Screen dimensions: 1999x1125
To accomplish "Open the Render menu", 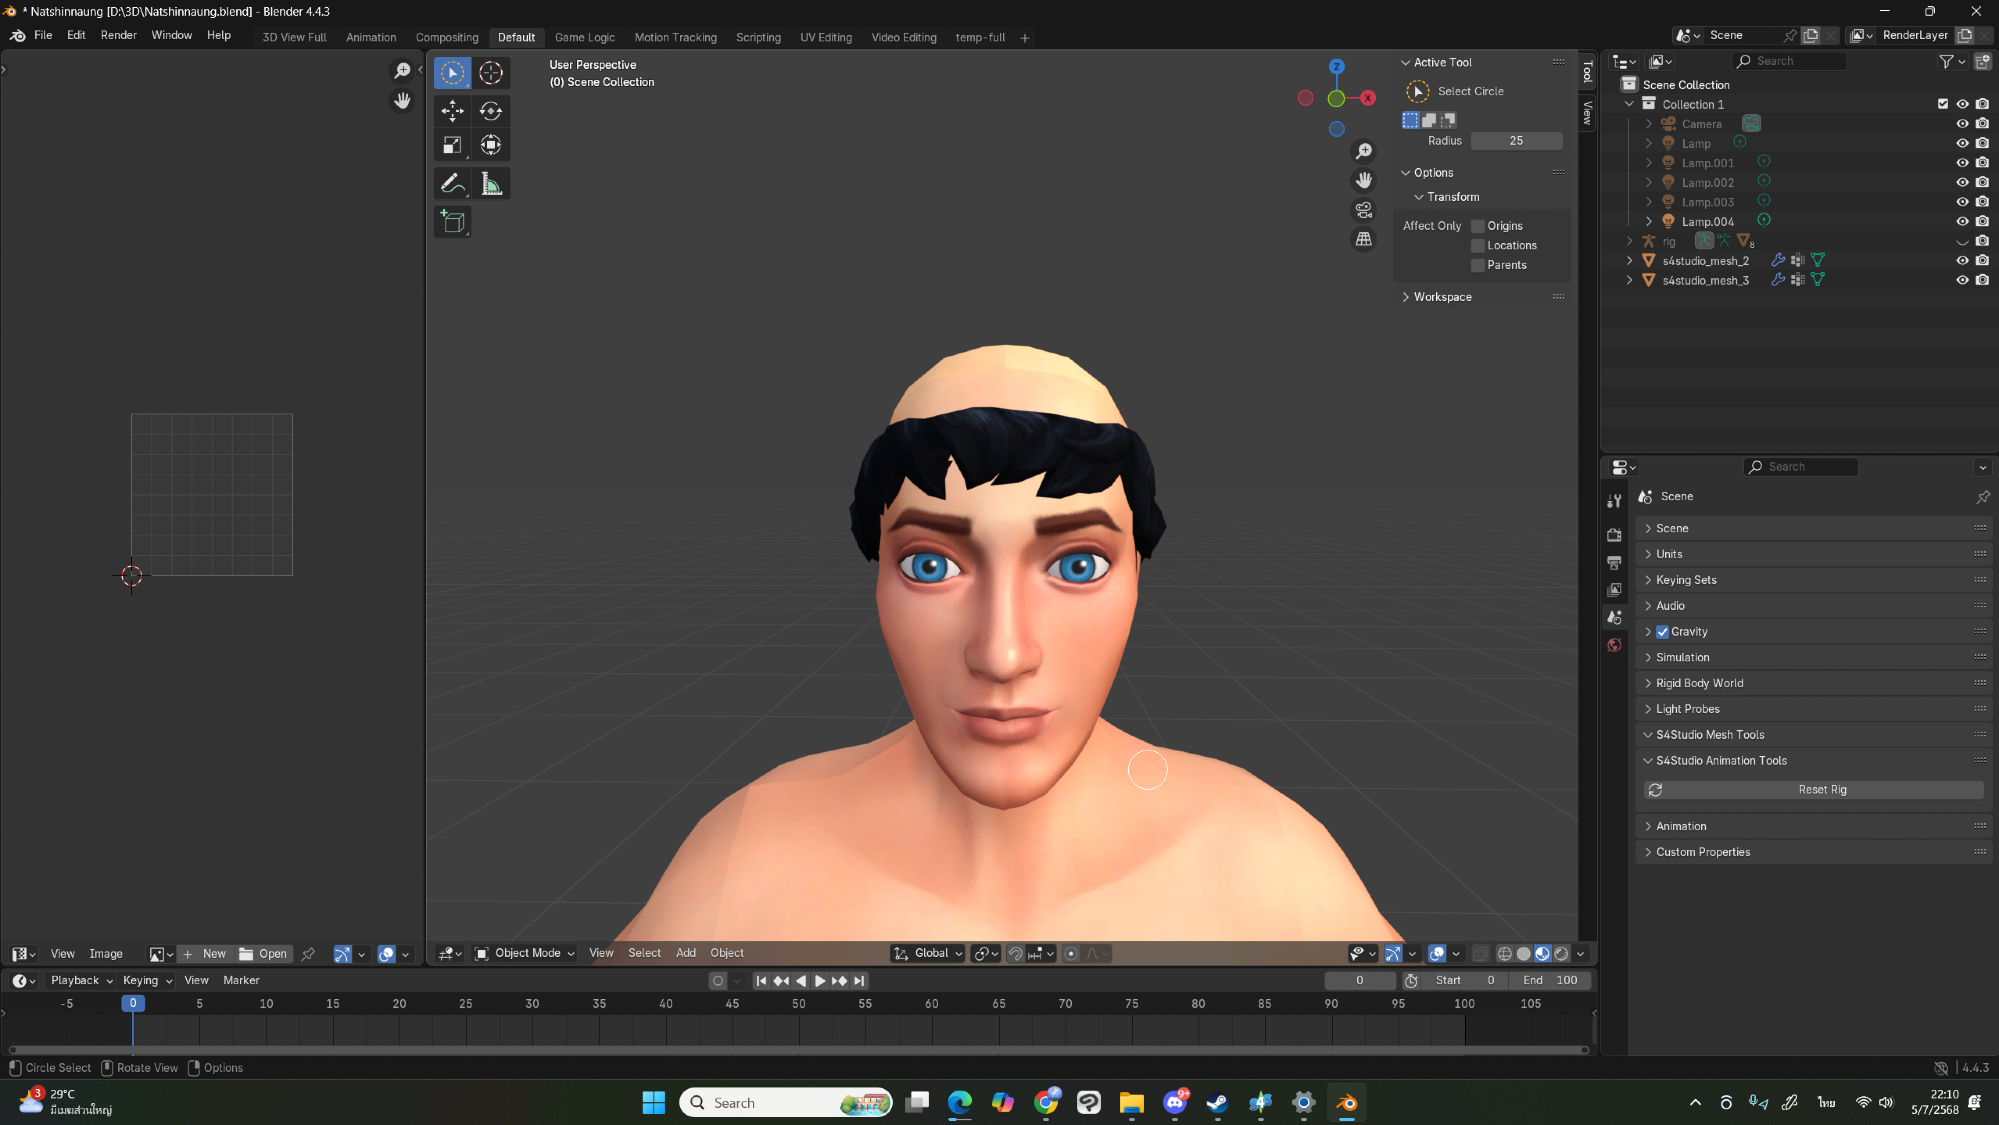I will point(118,35).
